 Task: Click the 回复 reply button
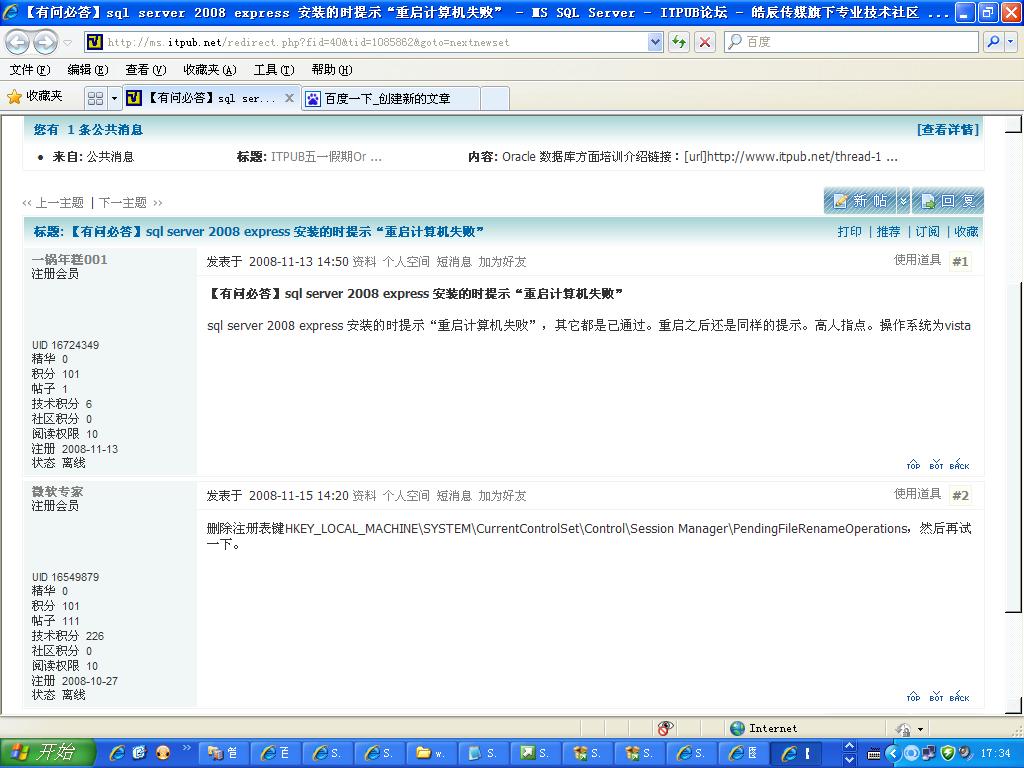(x=948, y=201)
